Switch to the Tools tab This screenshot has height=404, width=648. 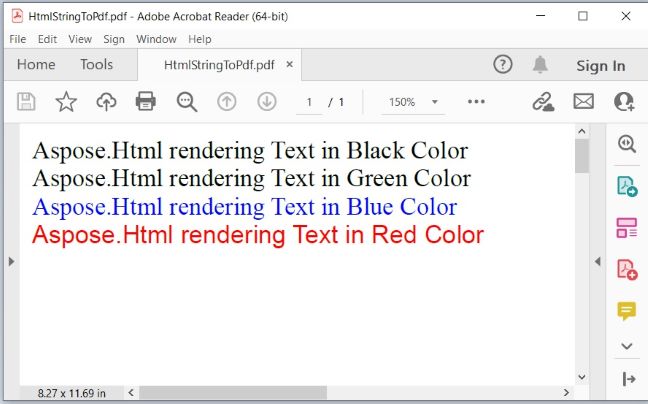(x=97, y=65)
